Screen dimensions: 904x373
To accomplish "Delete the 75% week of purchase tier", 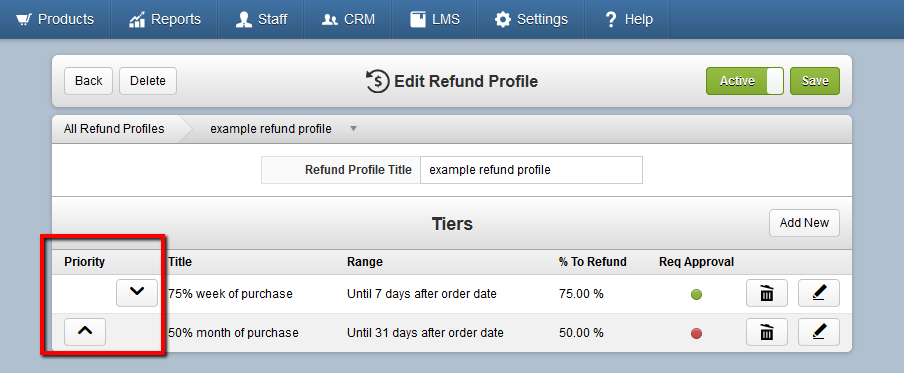I will pyautogui.click(x=767, y=293).
